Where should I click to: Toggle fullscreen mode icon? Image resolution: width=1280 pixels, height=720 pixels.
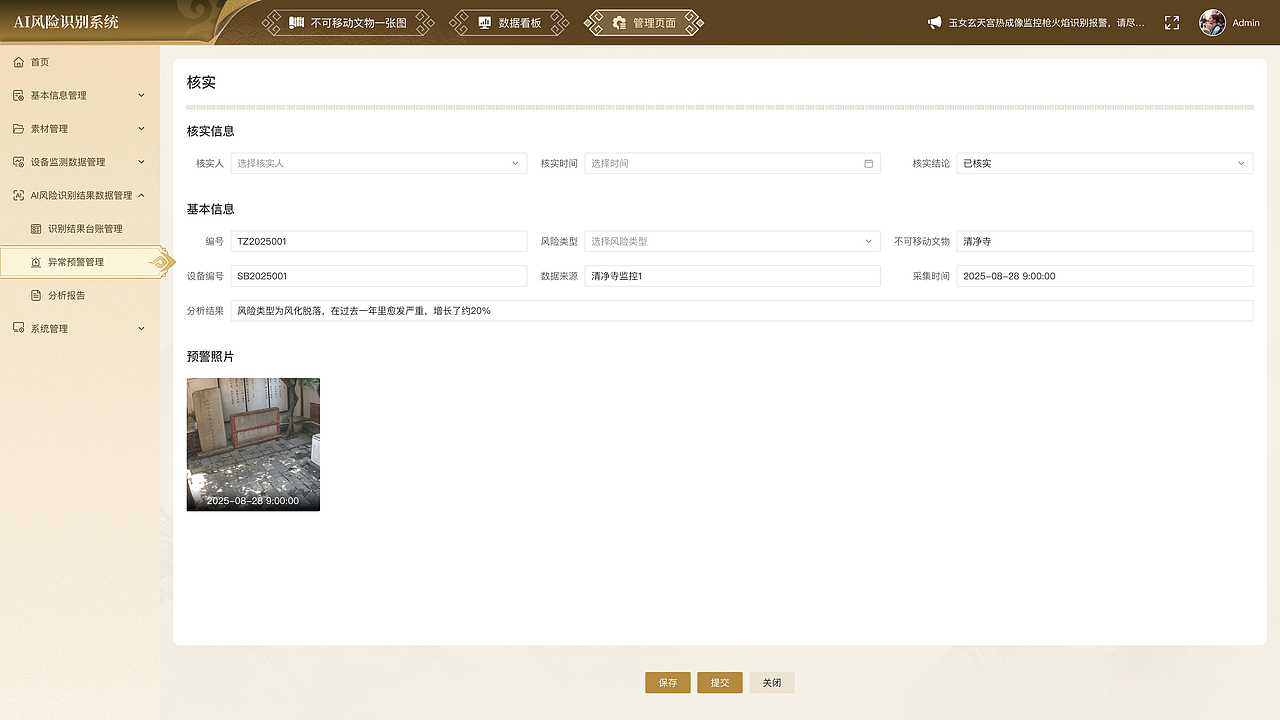(x=1172, y=22)
